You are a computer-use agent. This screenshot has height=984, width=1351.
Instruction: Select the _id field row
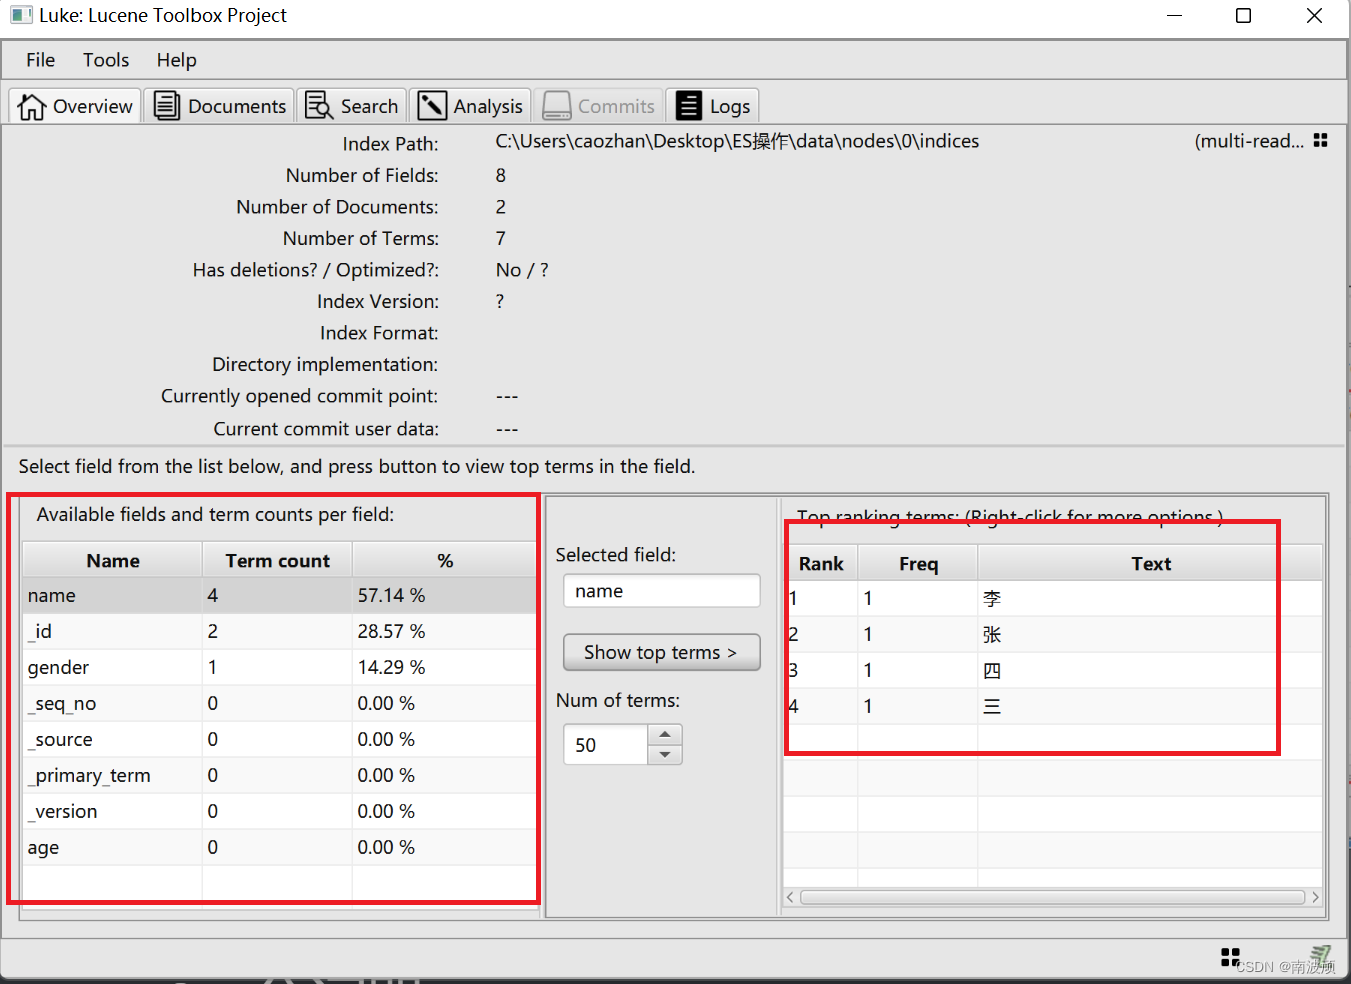(279, 631)
